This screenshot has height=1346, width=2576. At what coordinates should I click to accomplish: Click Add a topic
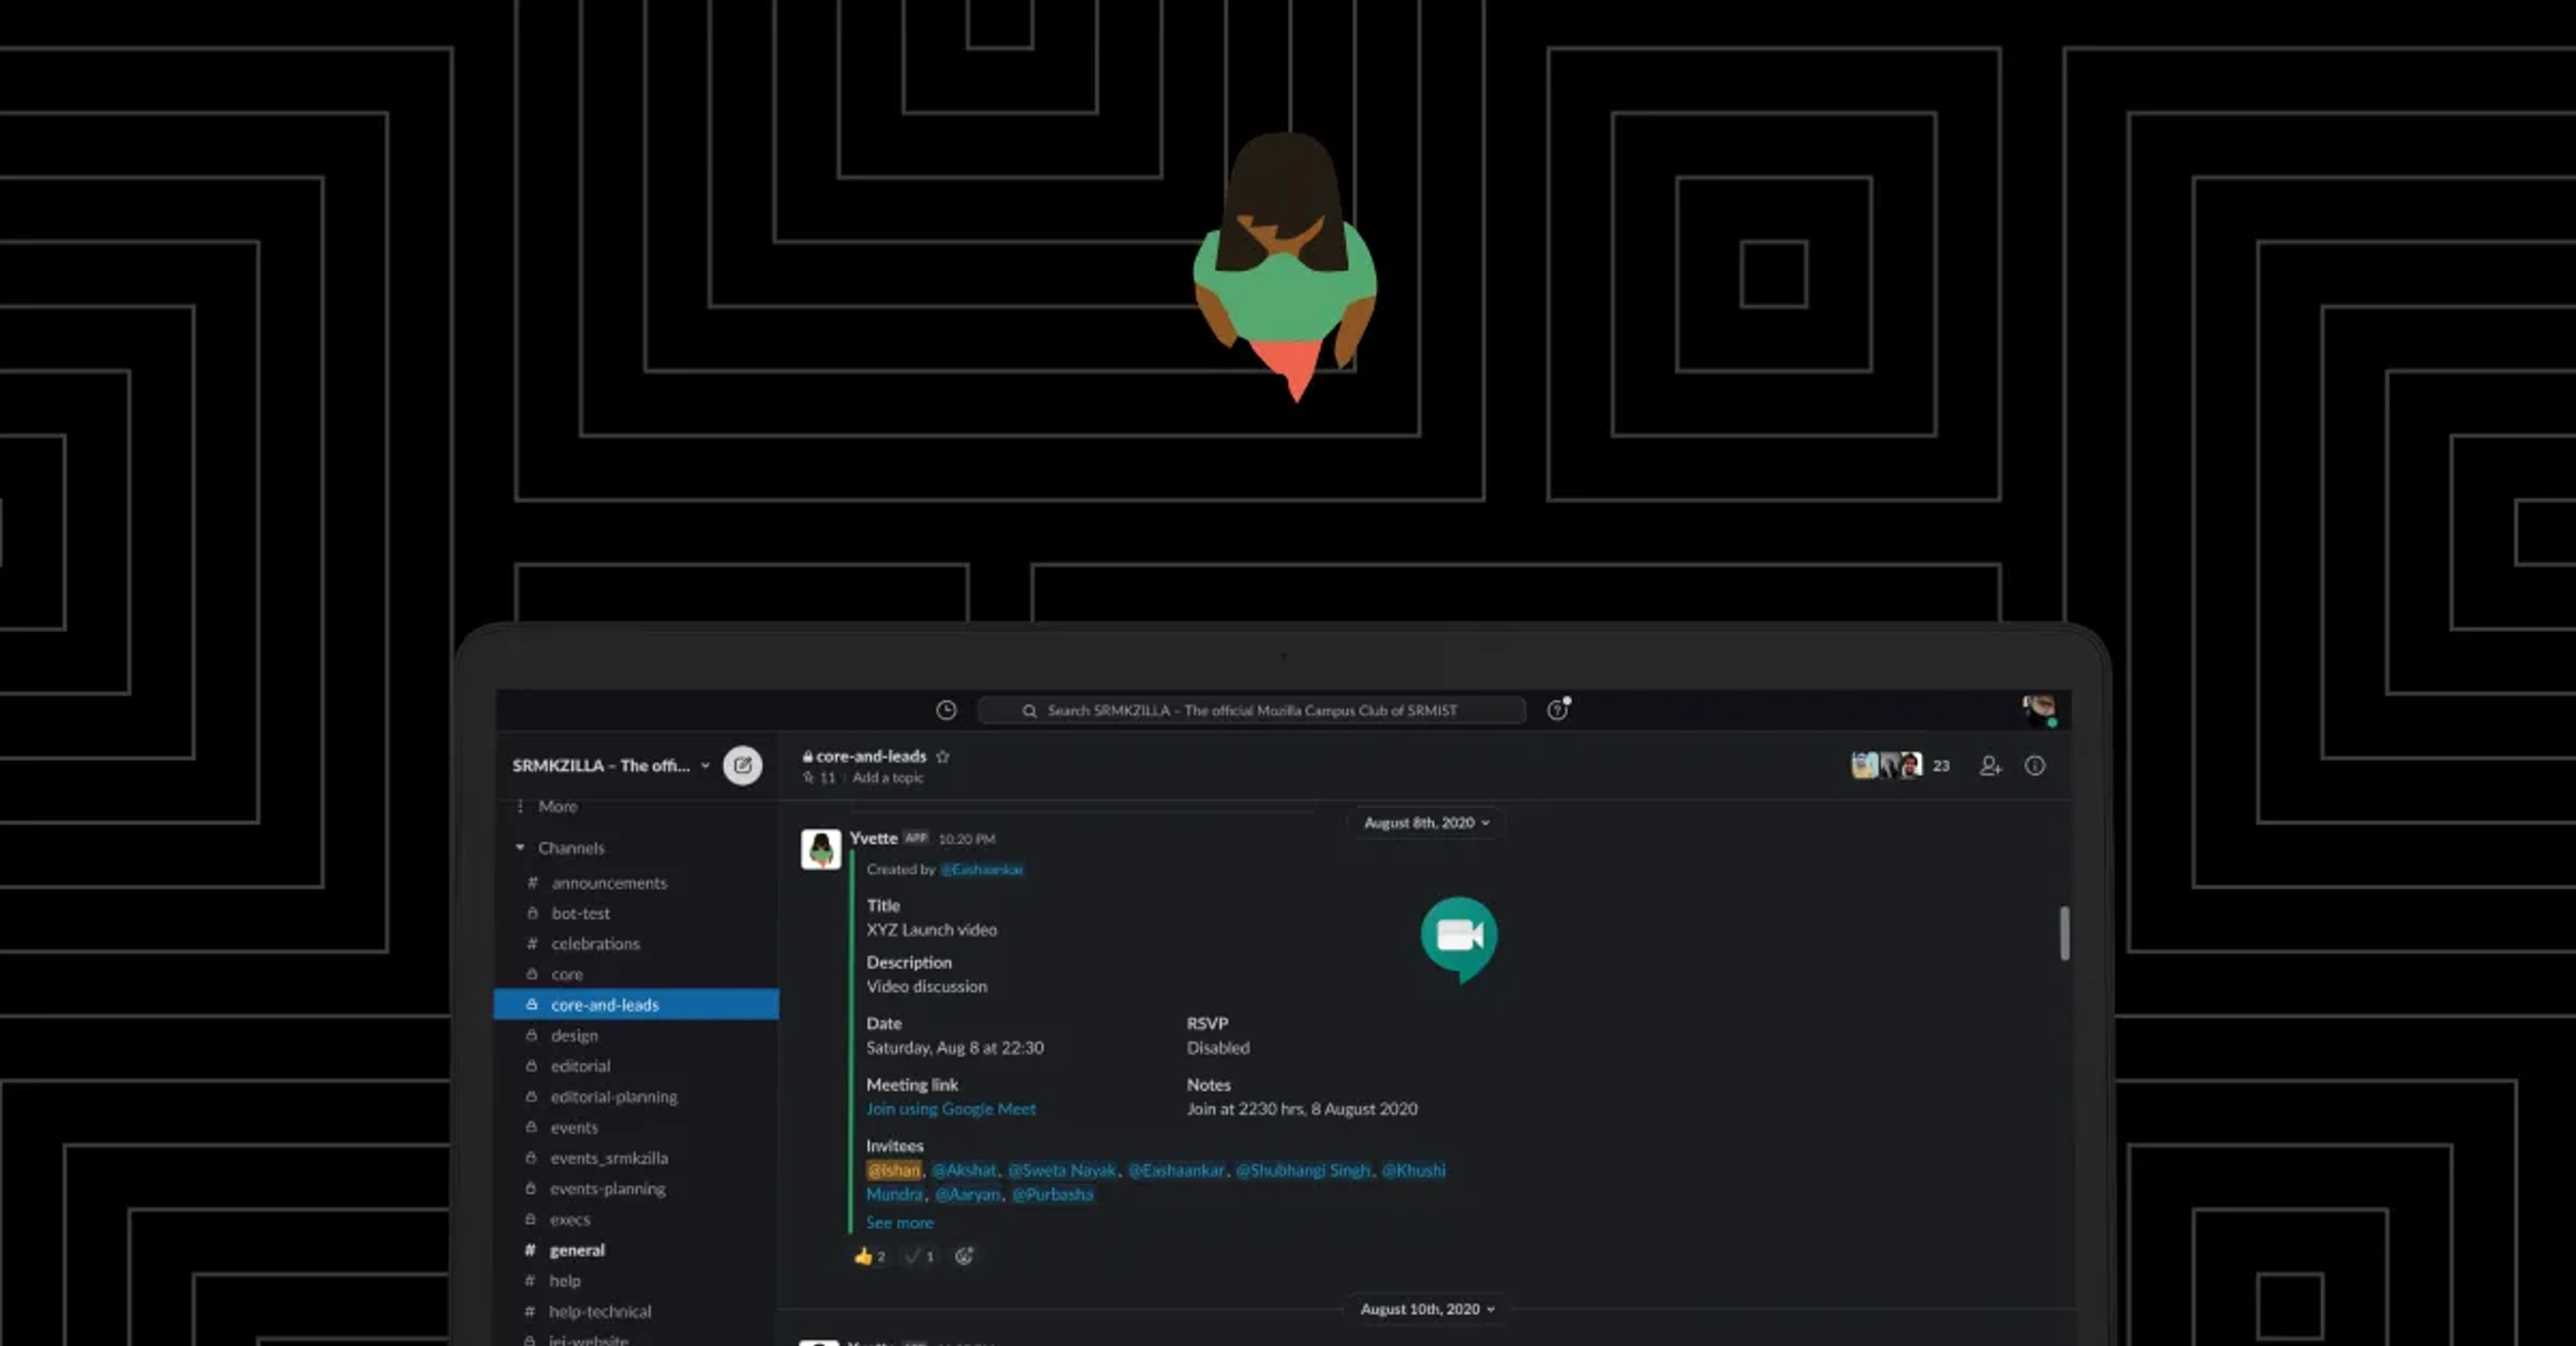point(888,778)
